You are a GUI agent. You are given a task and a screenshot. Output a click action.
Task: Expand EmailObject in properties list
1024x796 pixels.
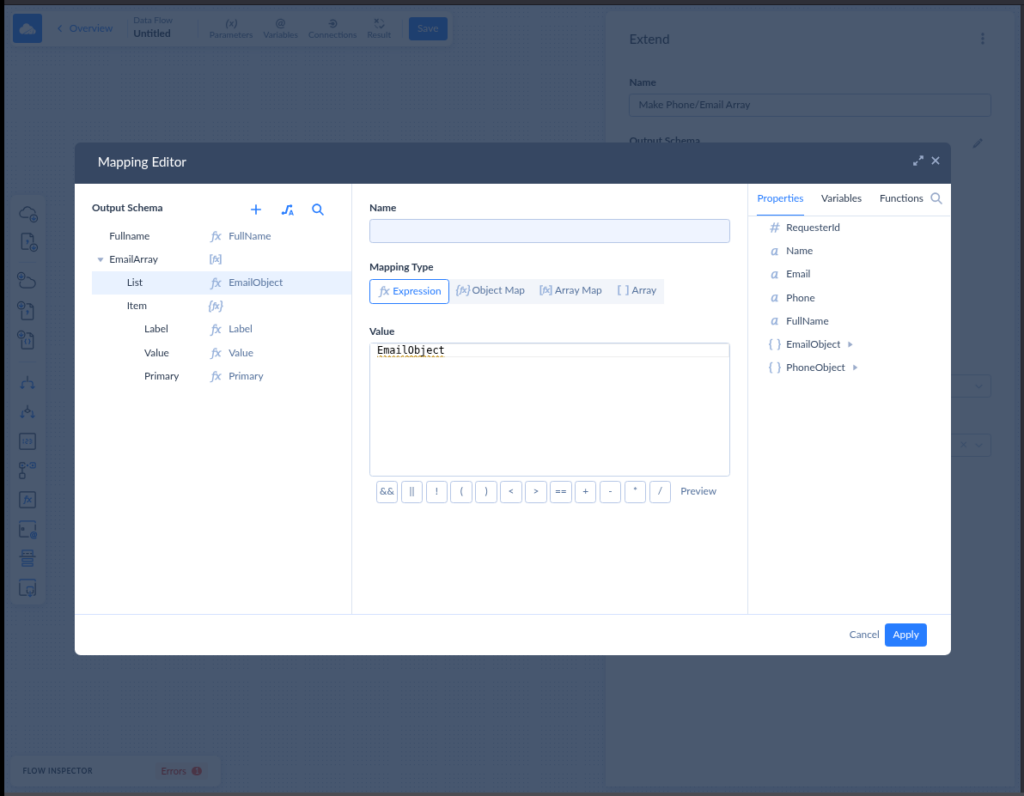click(850, 344)
